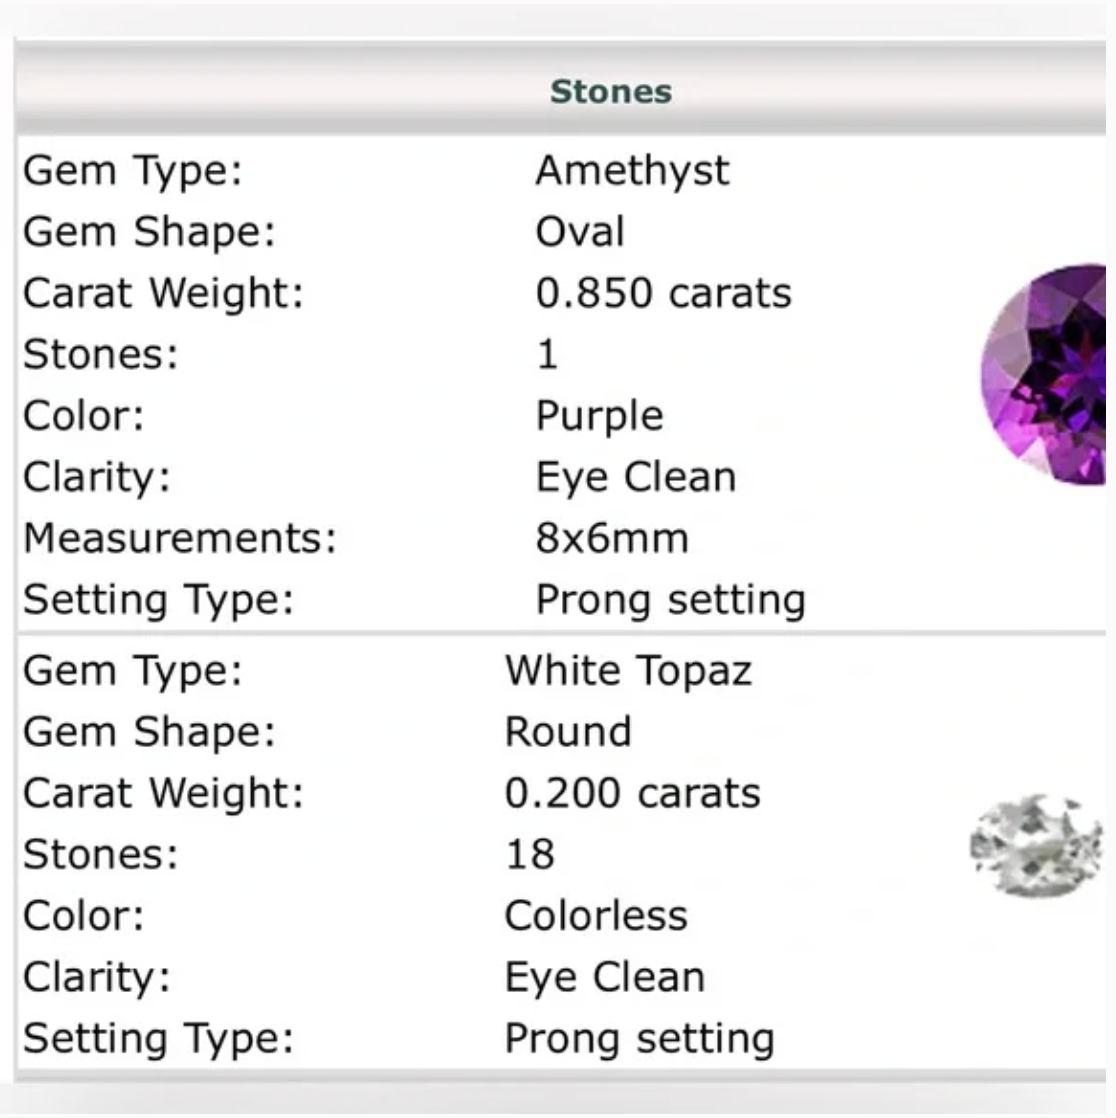Click the purple amethyst gemstone image
The height and width of the screenshot is (1118, 1116).
[1045, 374]
